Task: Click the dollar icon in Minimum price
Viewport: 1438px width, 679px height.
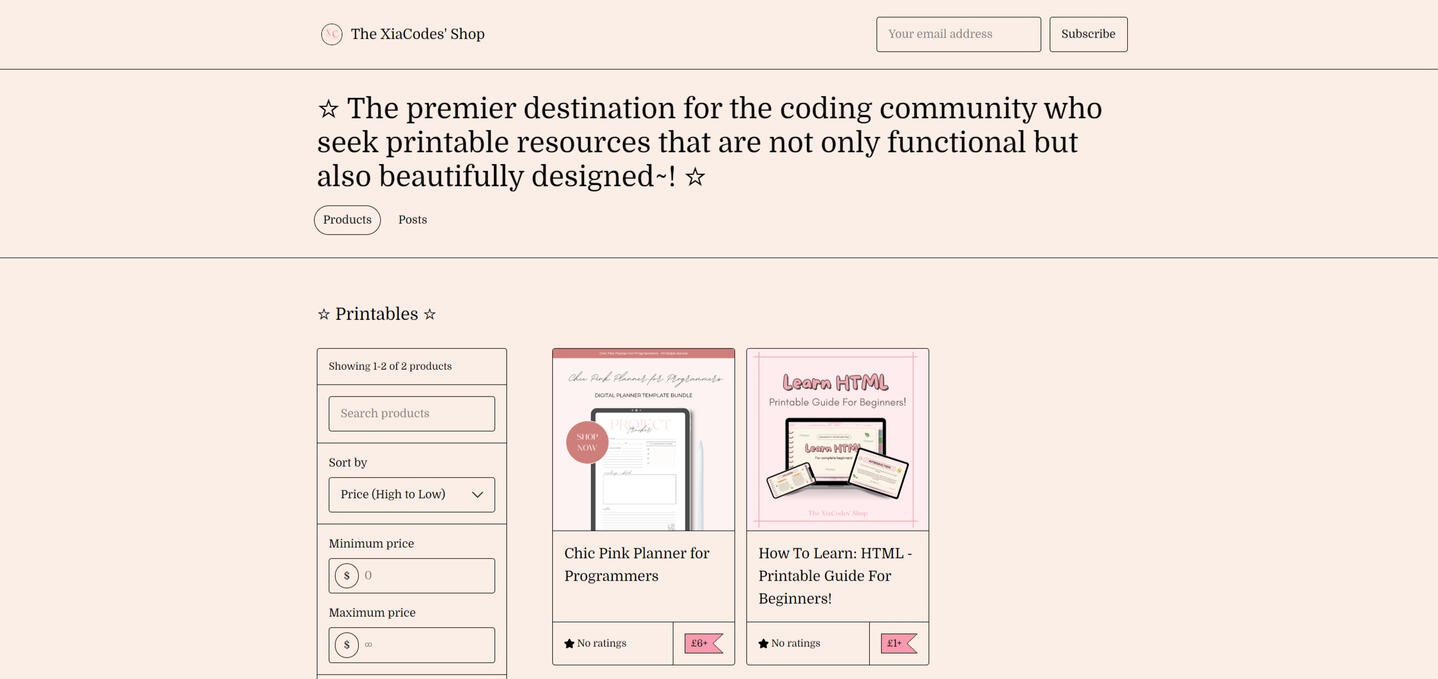Action: click(x=347, y=576)
